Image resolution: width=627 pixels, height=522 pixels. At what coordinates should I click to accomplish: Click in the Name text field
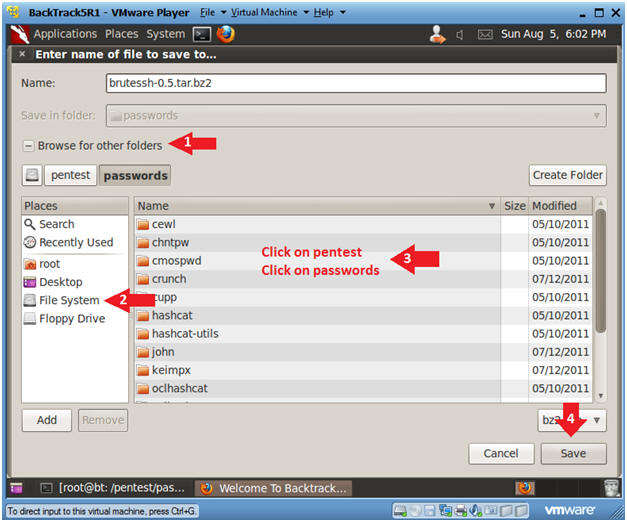(356, 83)
